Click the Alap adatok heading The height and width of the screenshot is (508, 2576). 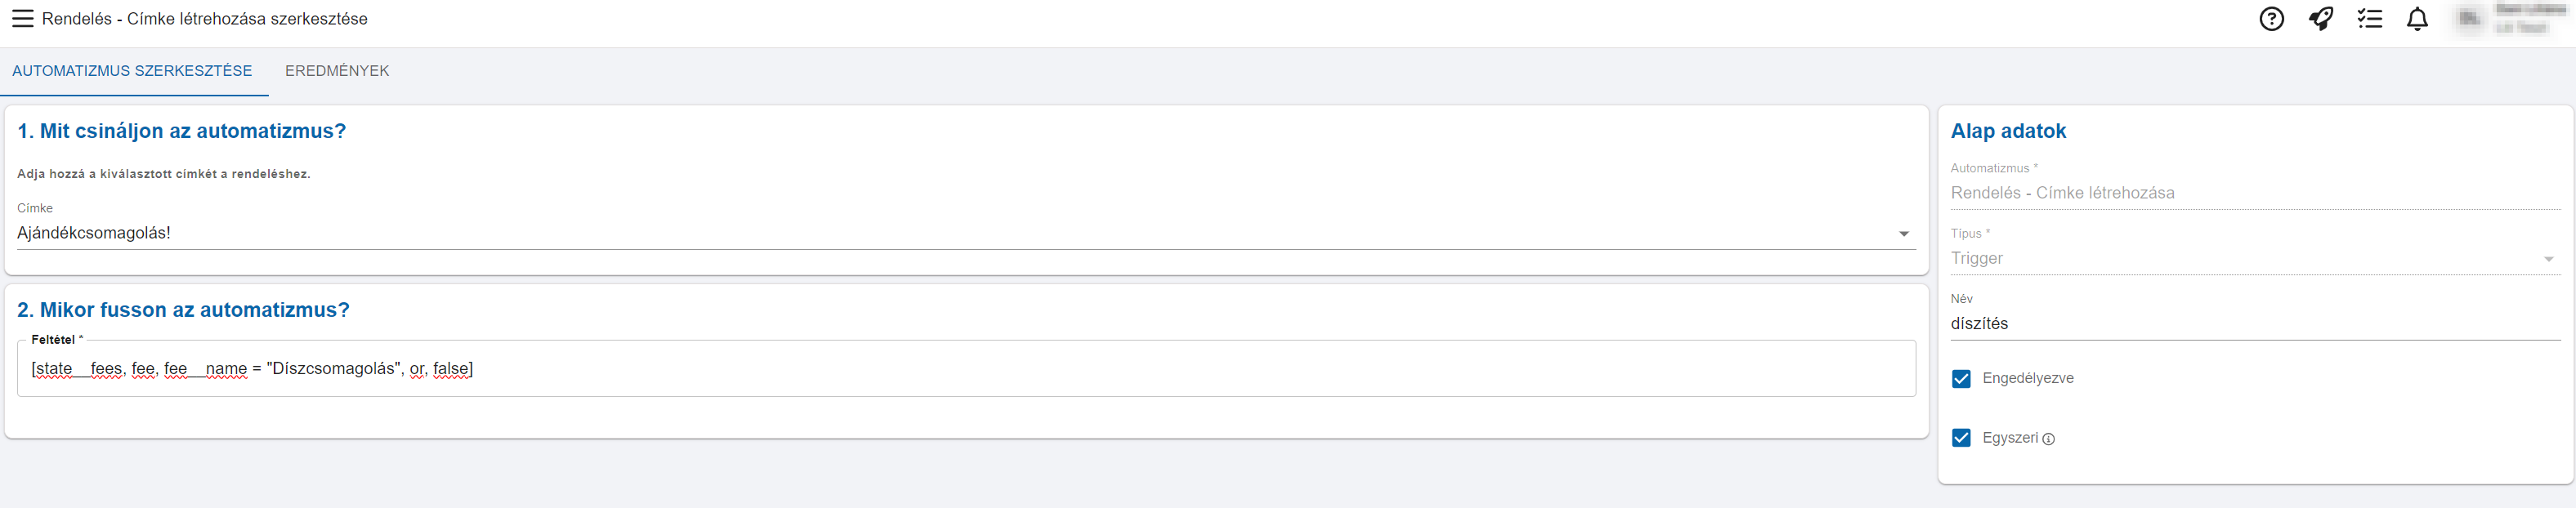(2008, 131)
